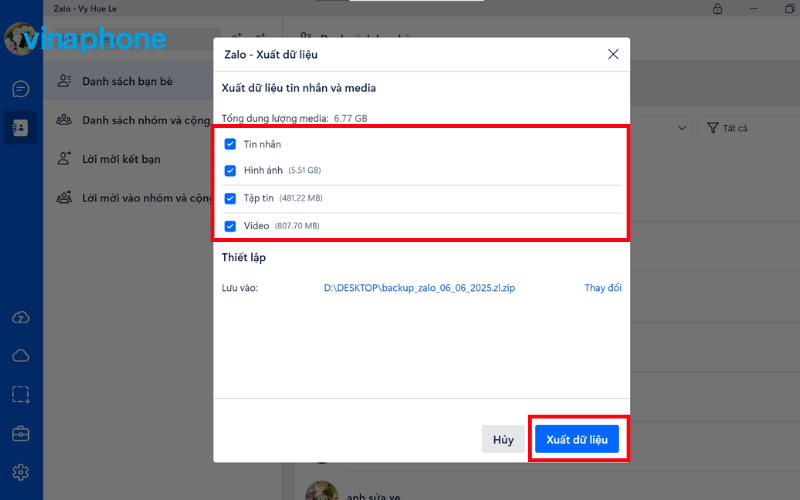Click the friends list icon beside Danh sách bạn bè

tap(64, 81)
